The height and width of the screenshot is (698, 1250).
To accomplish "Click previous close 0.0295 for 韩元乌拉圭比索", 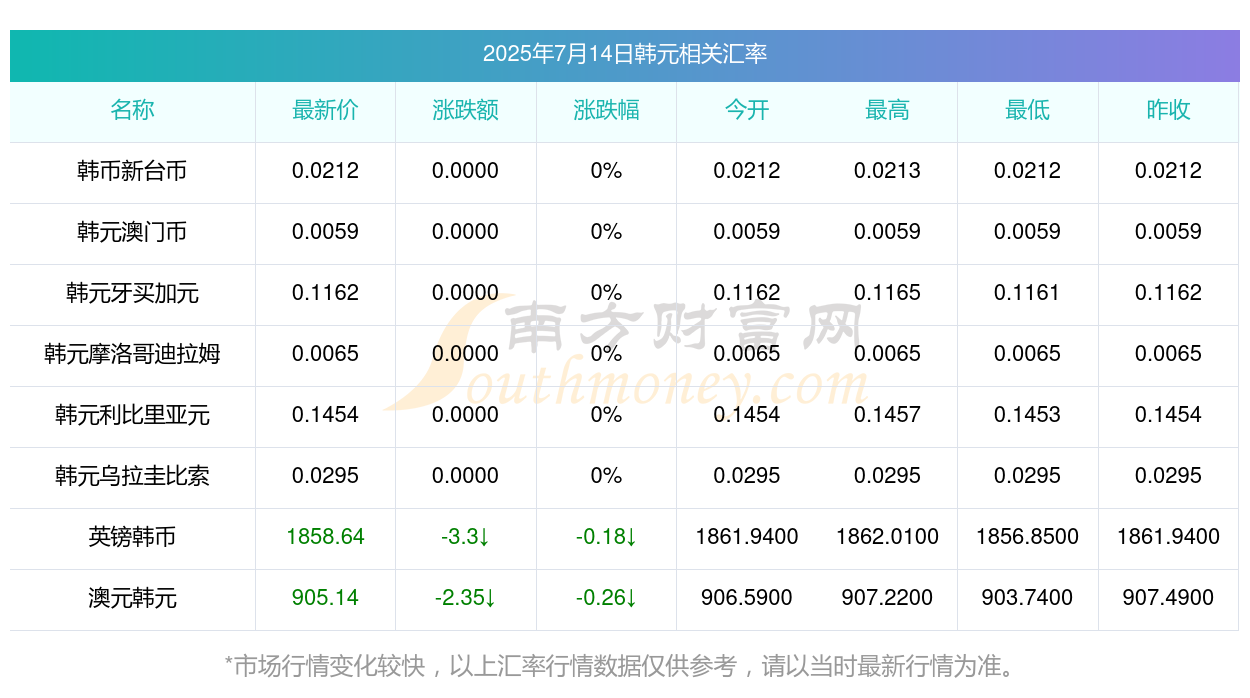I will tap(1168, 476).
